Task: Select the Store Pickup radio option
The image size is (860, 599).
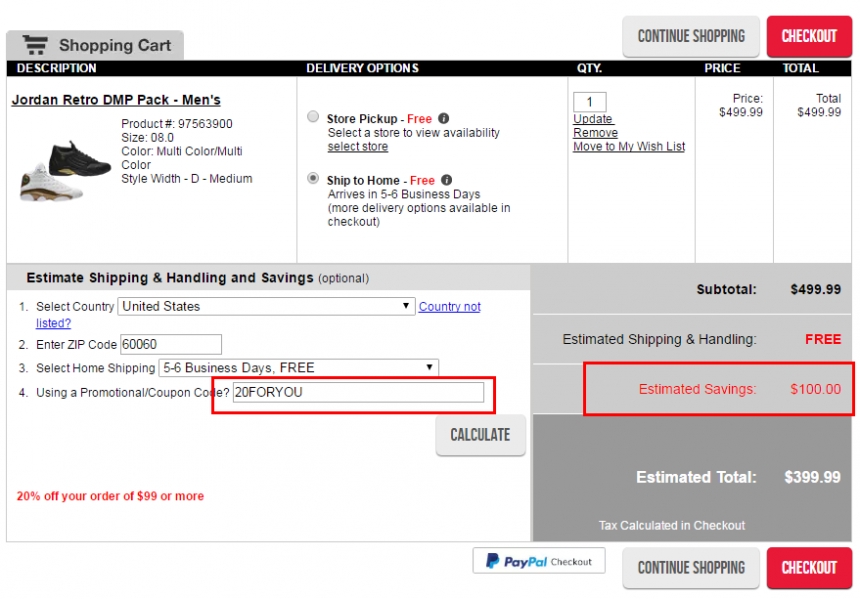Action: coord(313,117)
